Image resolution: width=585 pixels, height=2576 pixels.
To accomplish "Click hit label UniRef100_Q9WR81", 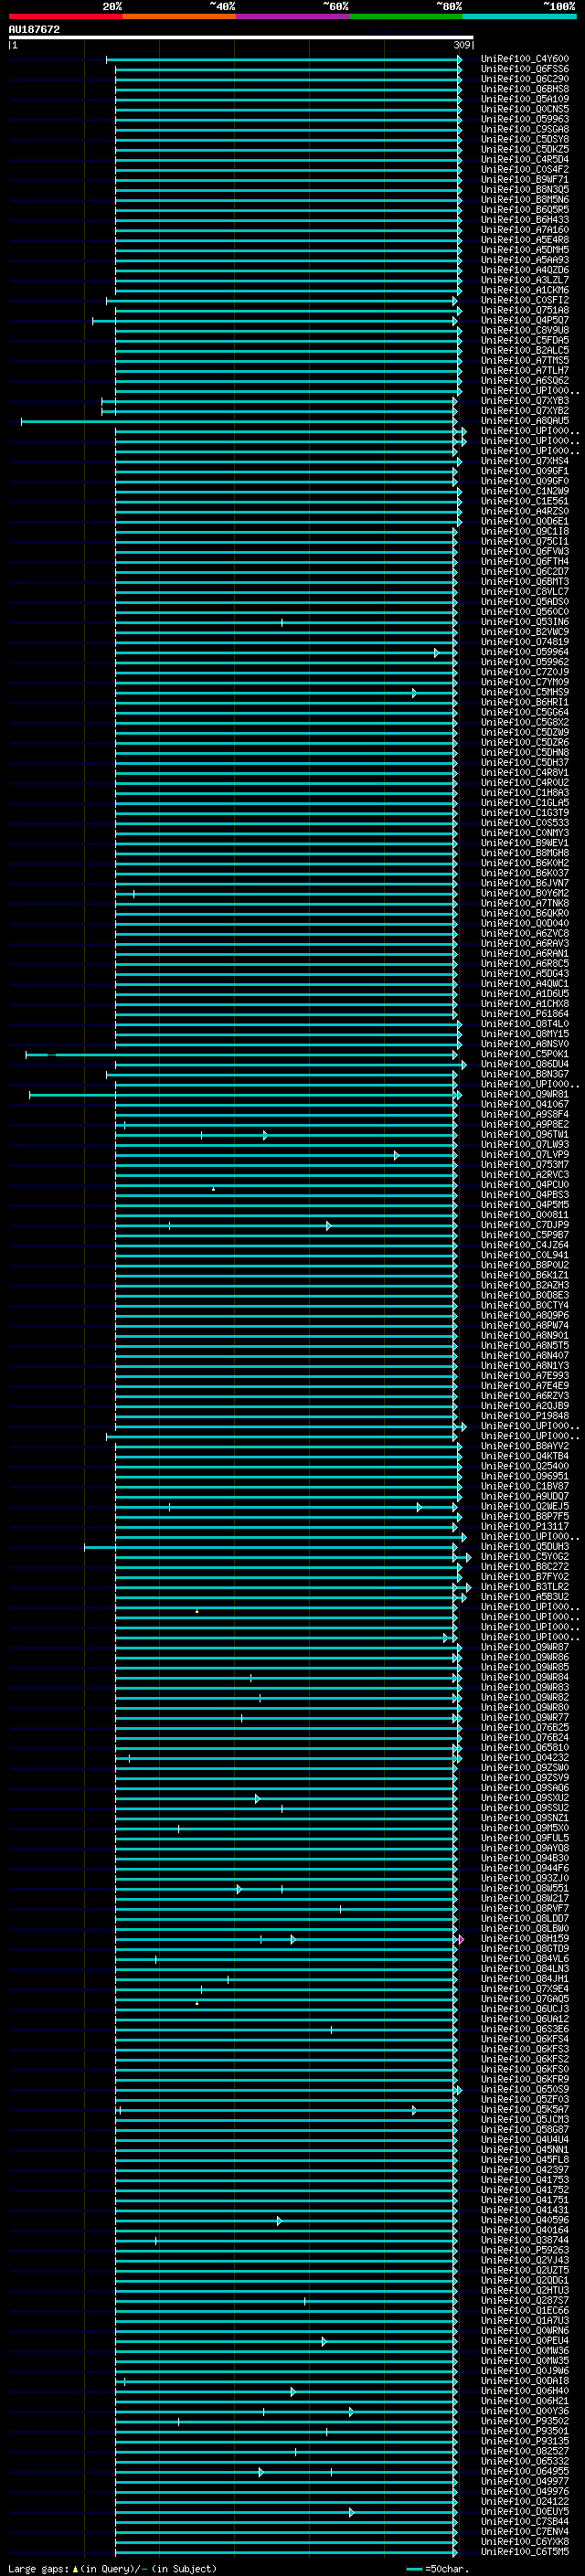I will pyautogui.click(x=524, y=1094).
